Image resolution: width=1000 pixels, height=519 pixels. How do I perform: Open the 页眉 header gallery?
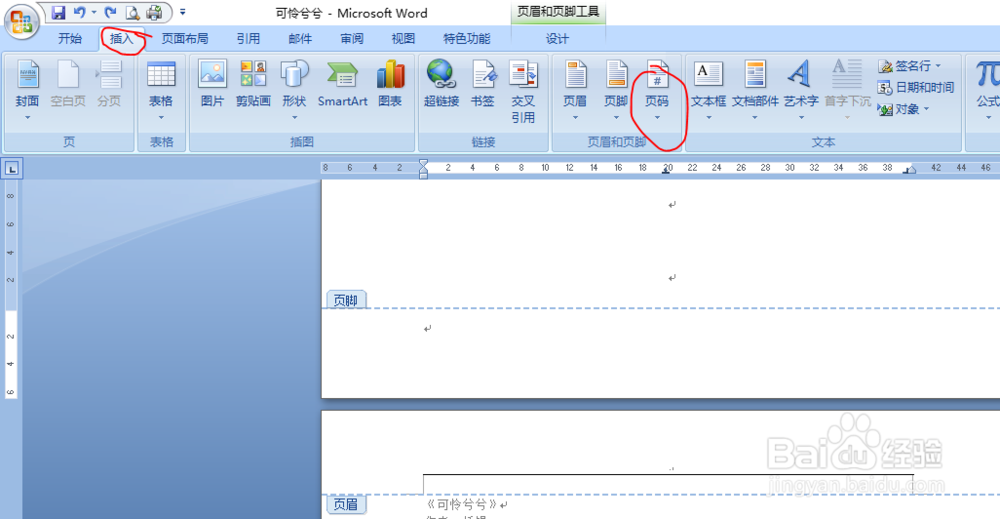[x=575, y=89]
